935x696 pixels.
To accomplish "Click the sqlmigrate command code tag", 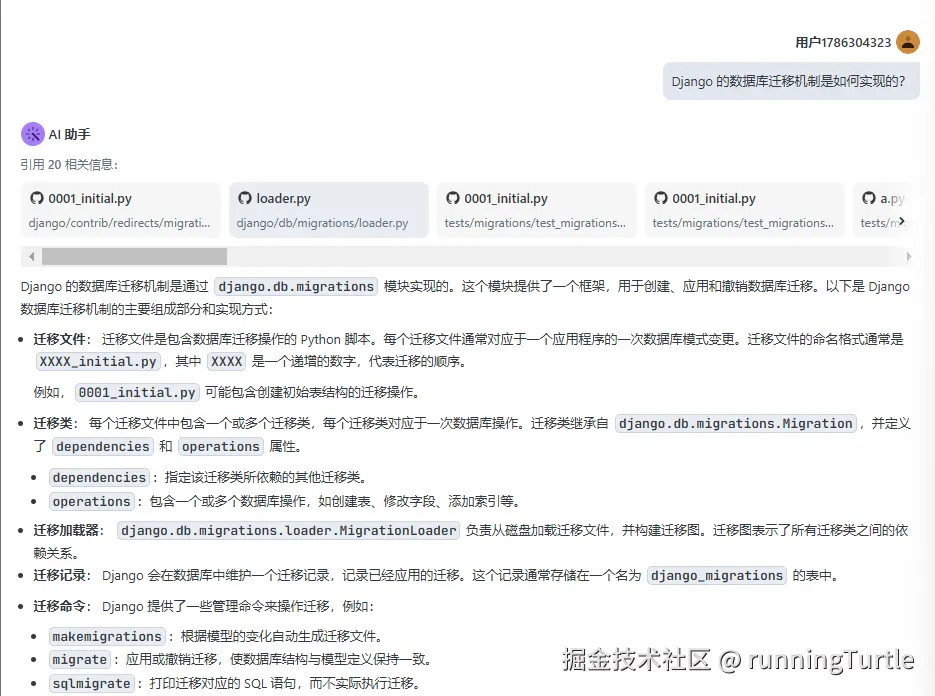I will click(91, 683).
